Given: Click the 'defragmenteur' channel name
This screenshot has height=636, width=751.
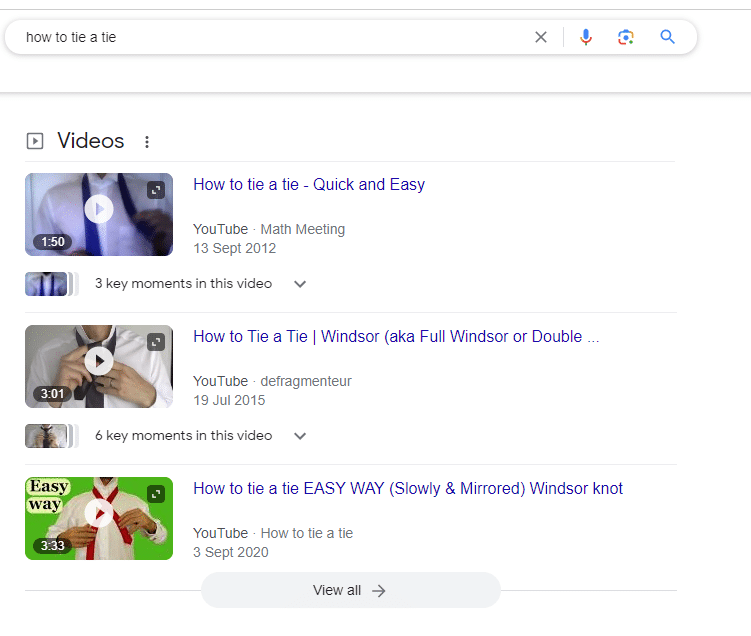Looking at the screenshot, I should [x=306, y=381].
